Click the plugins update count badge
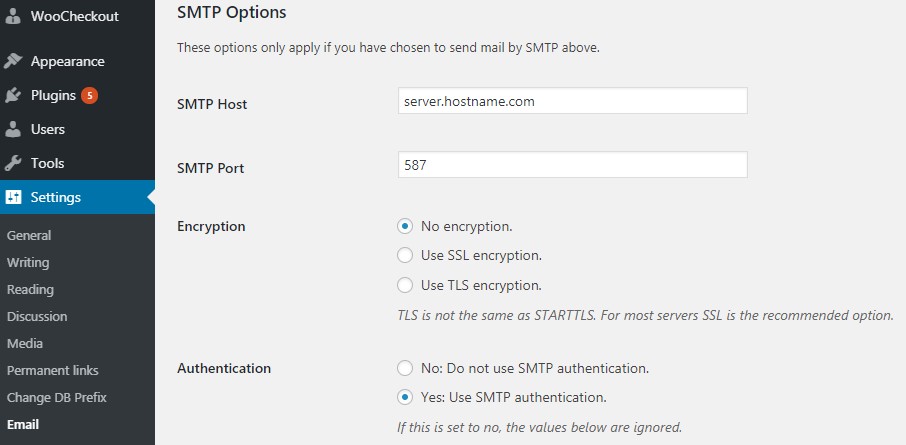906x445 pixels. [89, 96]
